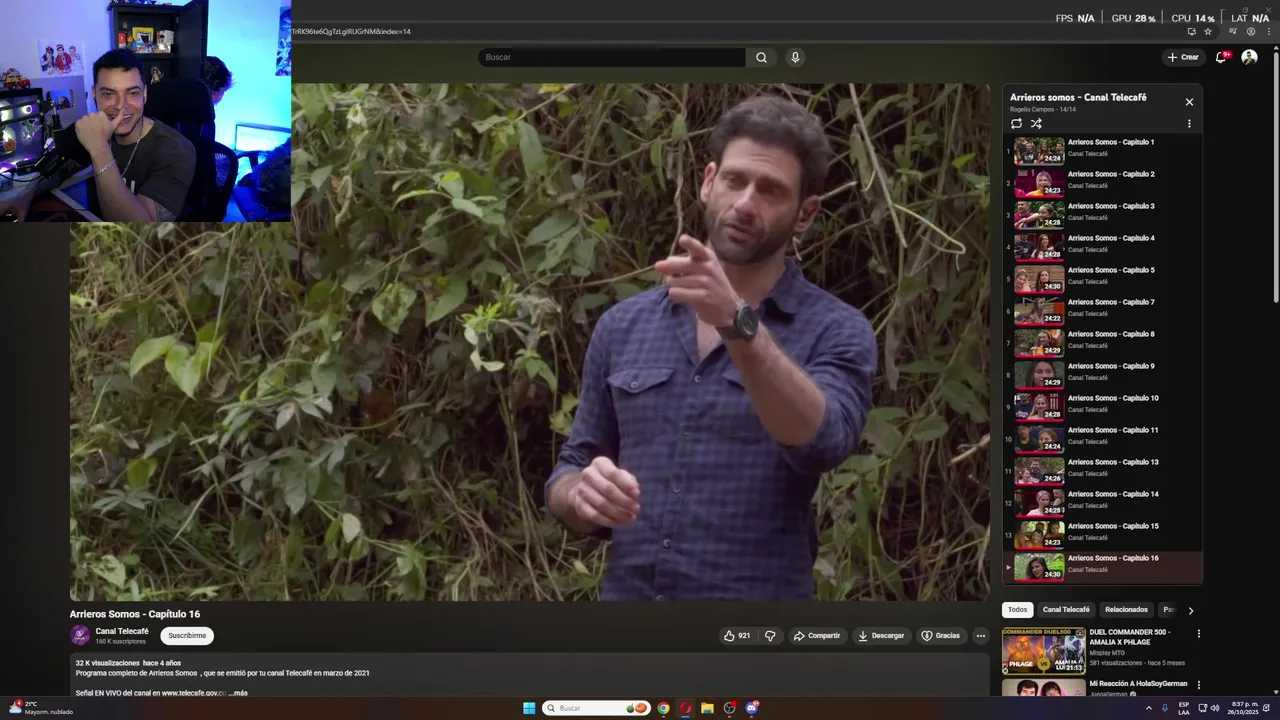The image size is (1280, 720).
Task: Open playlist panel three-dot options
Action: click(1189, 124)
